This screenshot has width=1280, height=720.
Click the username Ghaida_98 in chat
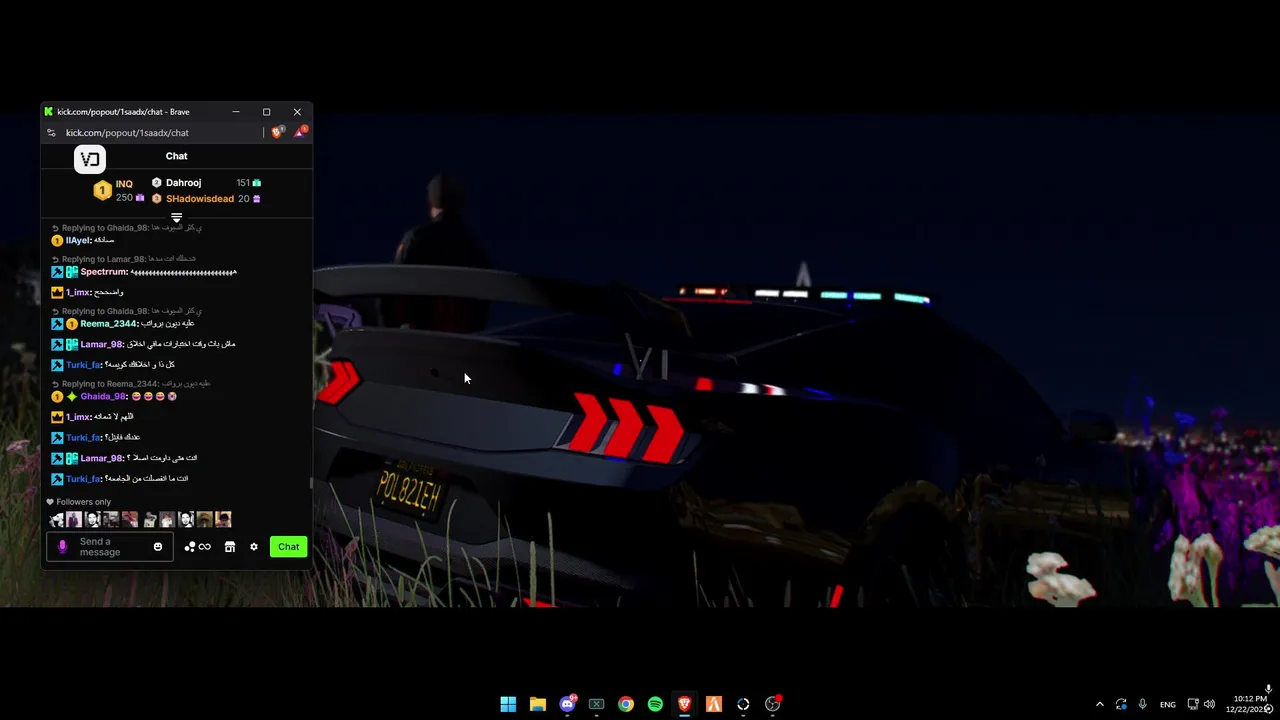tap(103, 397)
